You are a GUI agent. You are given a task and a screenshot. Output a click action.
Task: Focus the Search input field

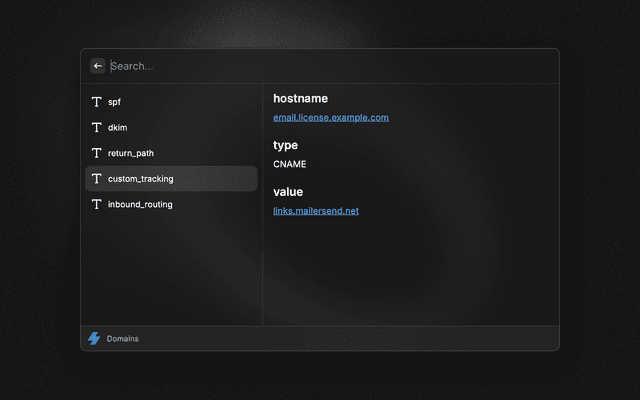point(320,66)
